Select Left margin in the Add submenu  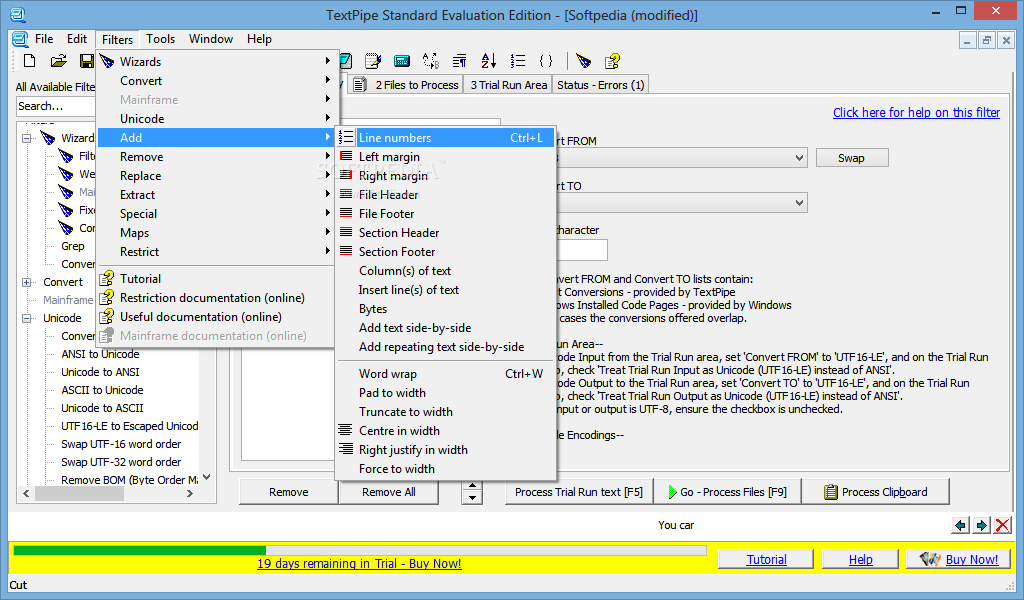(x=446, y=157)
